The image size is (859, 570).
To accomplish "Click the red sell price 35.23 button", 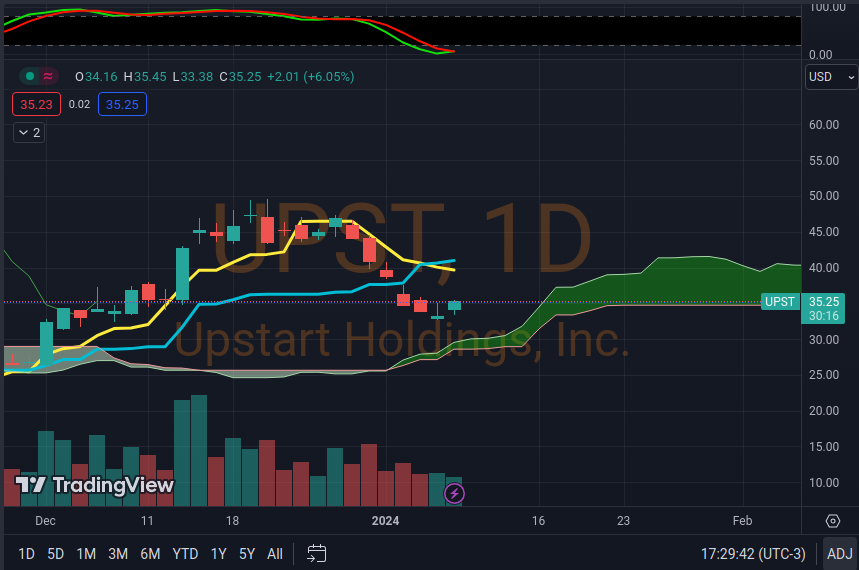I will 36,105.
